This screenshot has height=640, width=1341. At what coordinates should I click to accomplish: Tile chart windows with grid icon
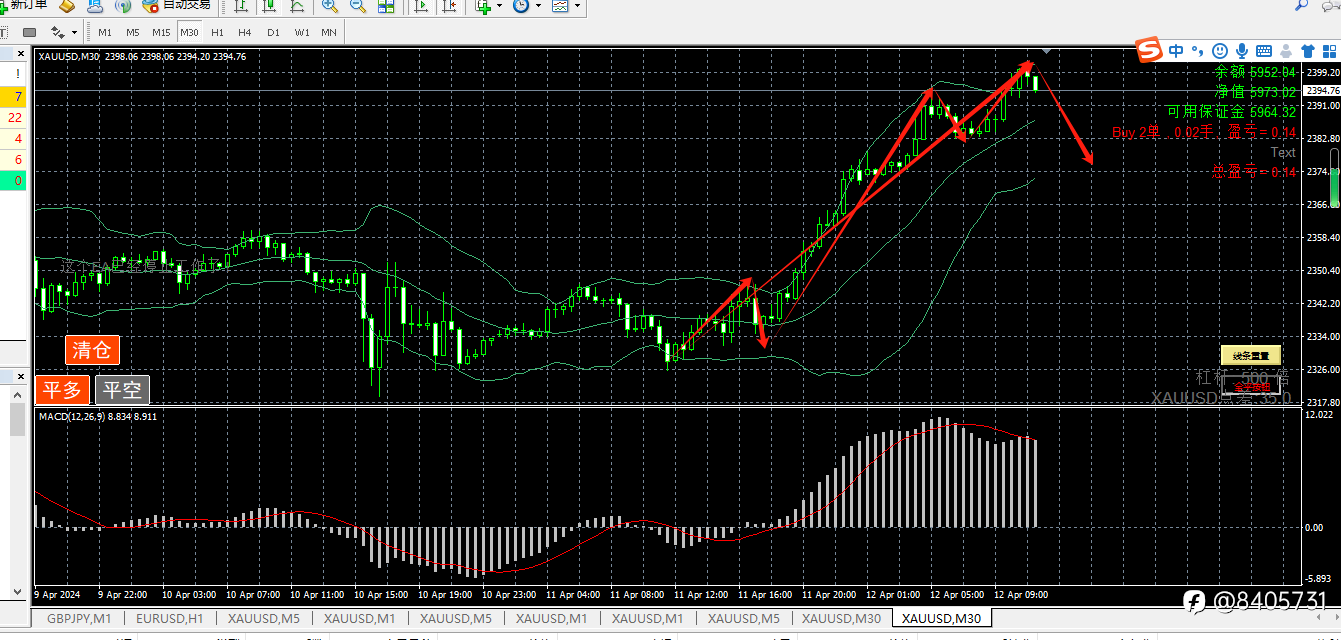tap(387, 6)
